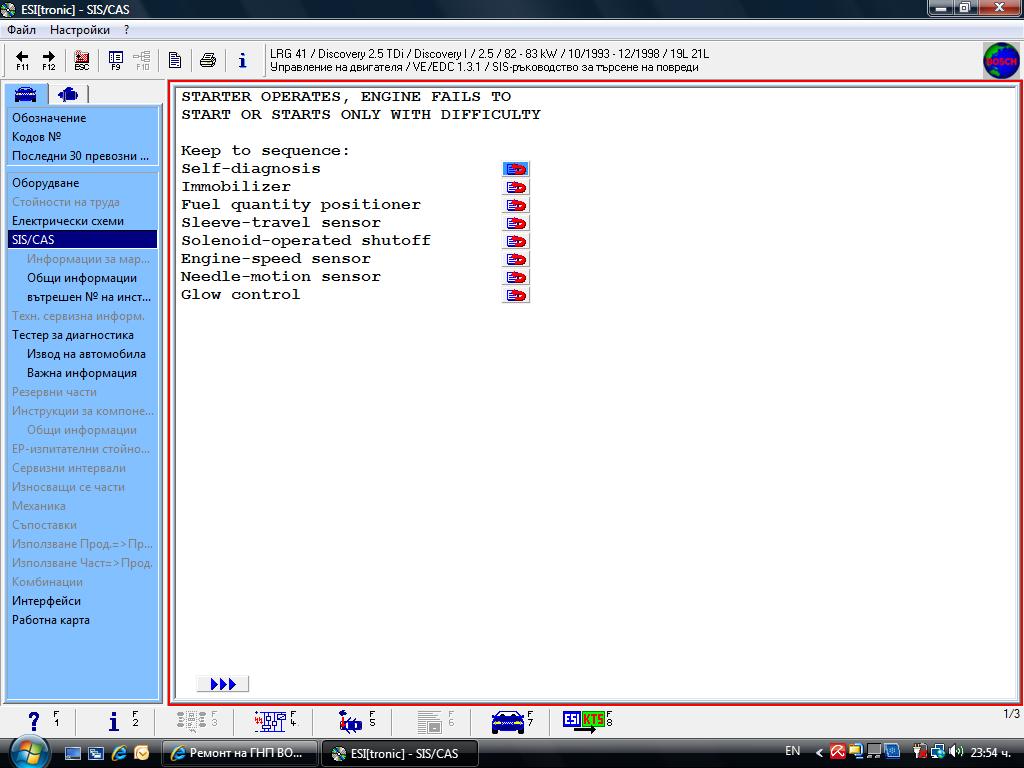Click the volume speaker tray icon

tap(955, 752)
